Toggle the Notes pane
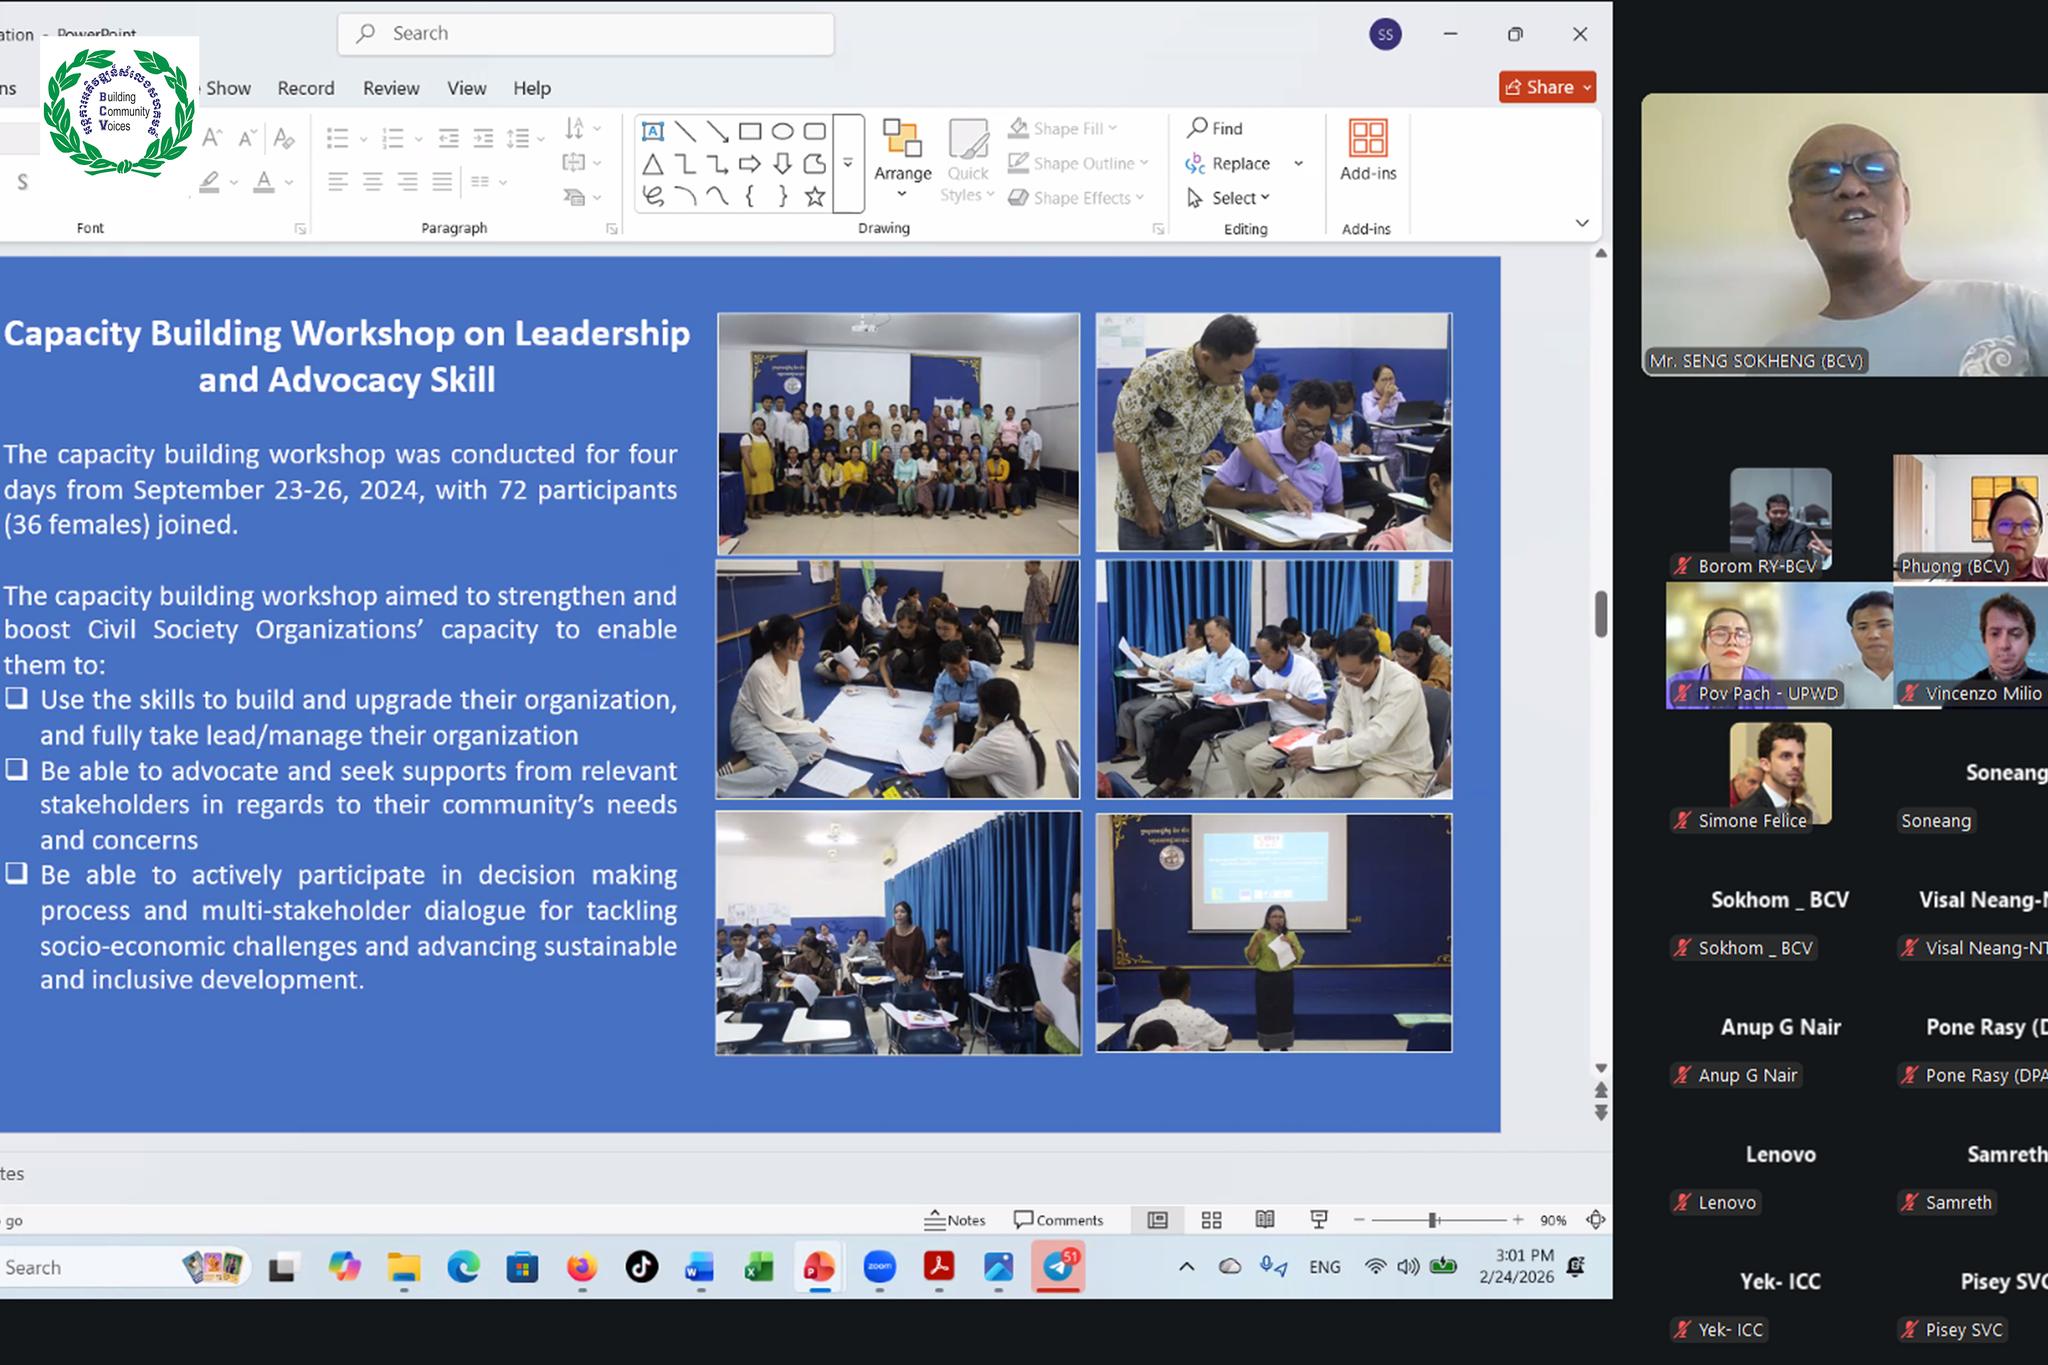Screen dimensions: 2048x1365 (x=955, y=1220)
